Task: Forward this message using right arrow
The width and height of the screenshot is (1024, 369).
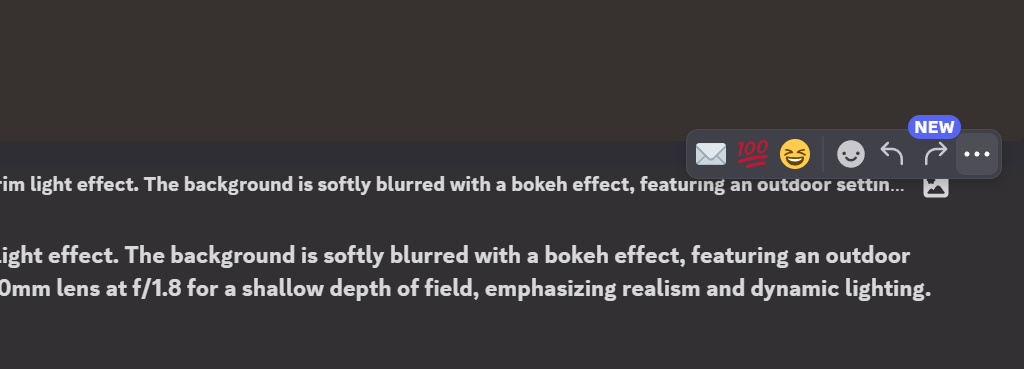Action: [935, 155]
